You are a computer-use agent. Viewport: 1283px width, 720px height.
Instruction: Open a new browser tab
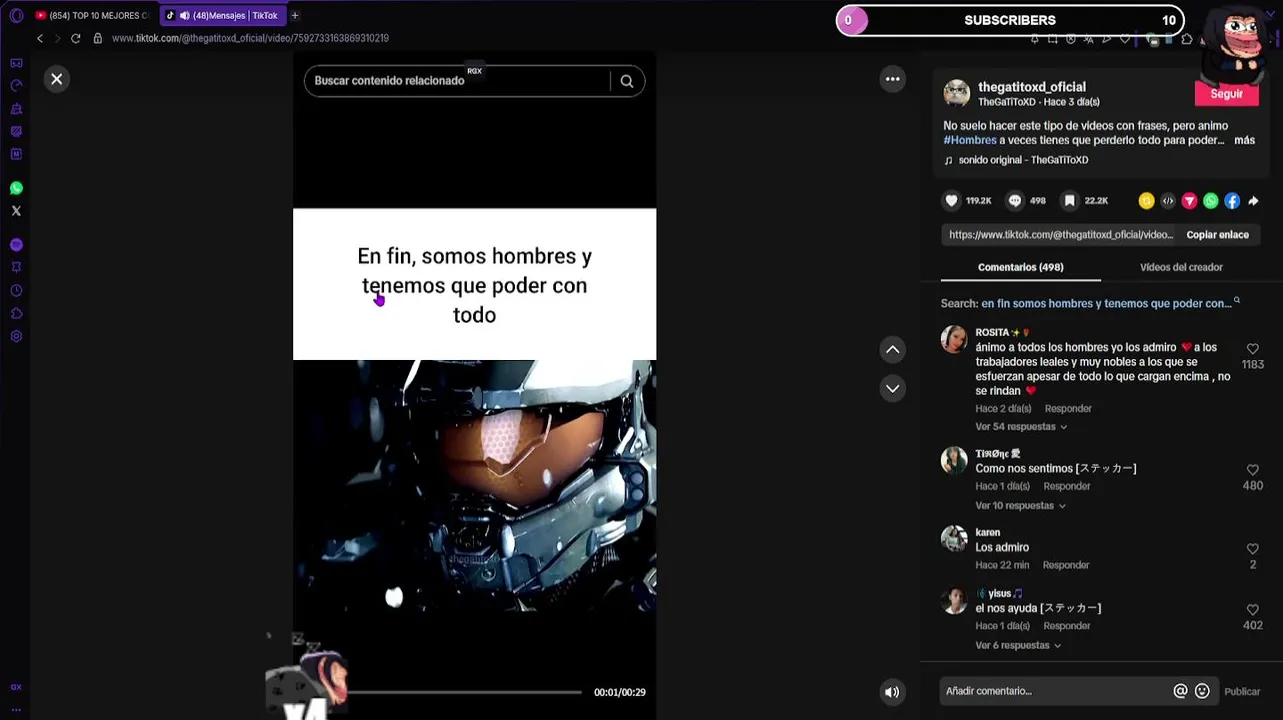pyautogui.click(x=295, y=15)
